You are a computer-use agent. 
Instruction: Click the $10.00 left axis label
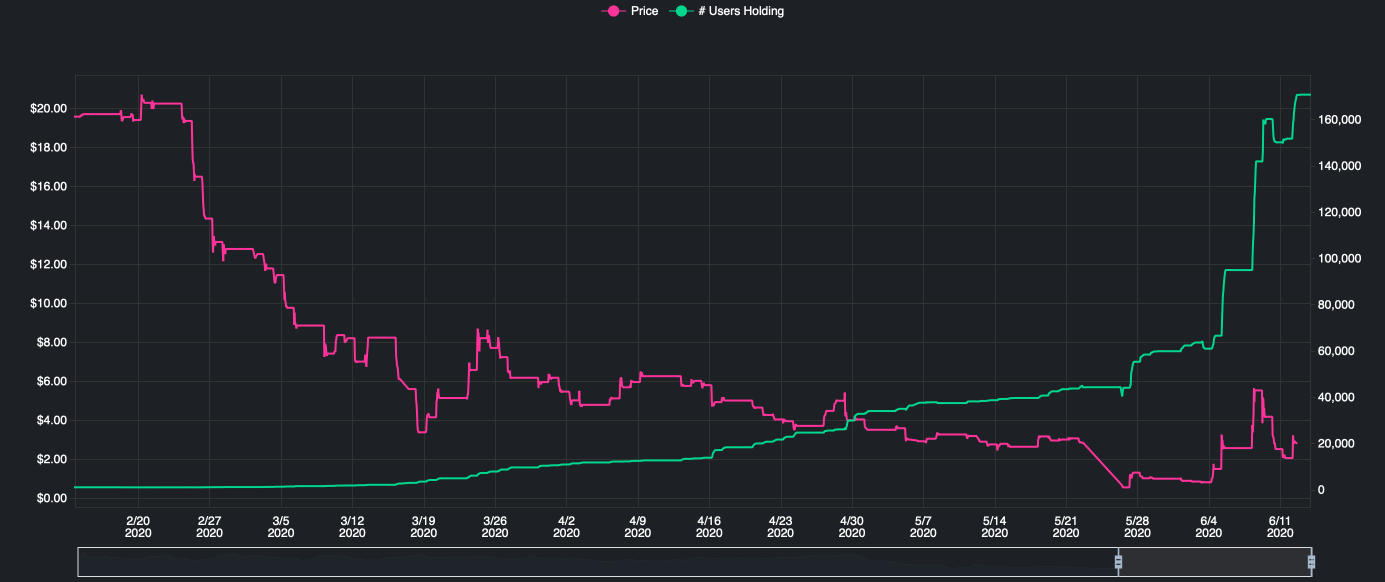(47, 304)
